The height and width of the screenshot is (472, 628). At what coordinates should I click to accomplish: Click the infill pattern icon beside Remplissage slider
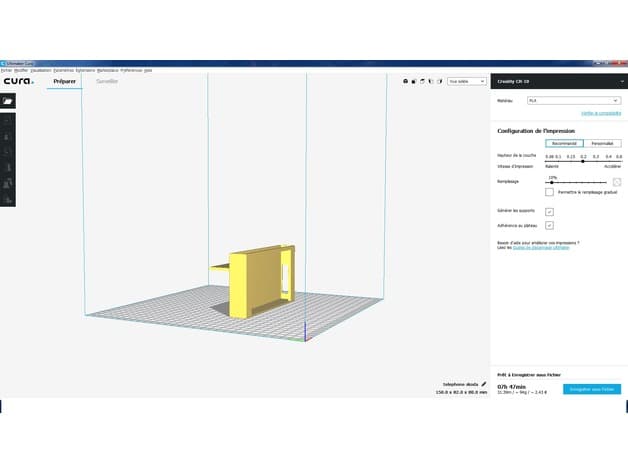(x=617, y=182)
